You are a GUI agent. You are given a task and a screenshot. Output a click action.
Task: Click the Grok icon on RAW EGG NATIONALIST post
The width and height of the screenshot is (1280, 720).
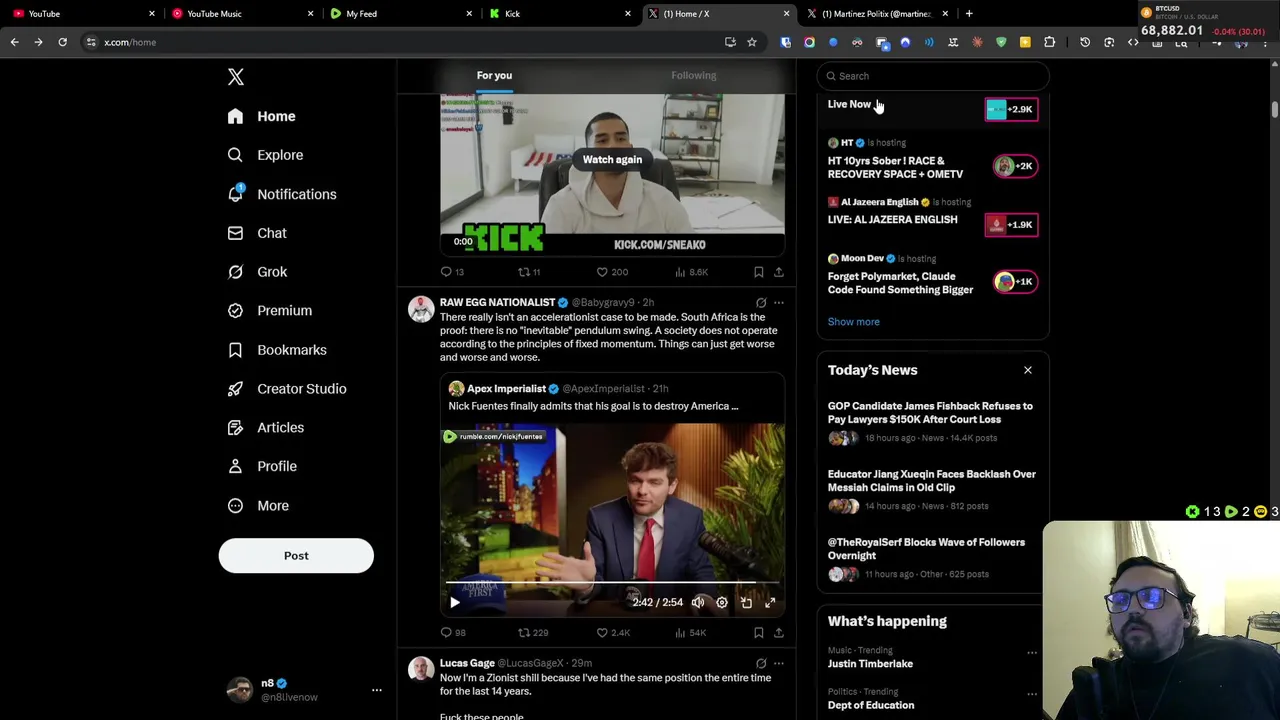(x=761, y=302)
